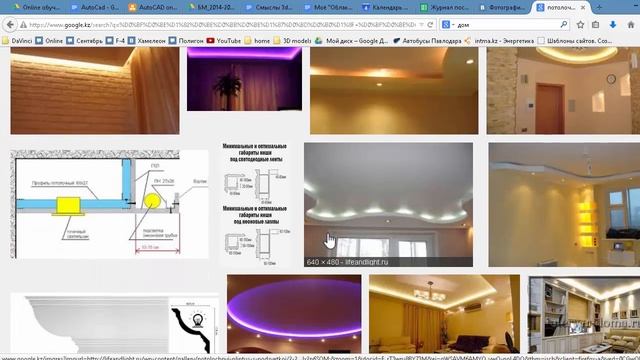Open the purple ceiling with plant image

pyautogui.click(x=244, y=79)
